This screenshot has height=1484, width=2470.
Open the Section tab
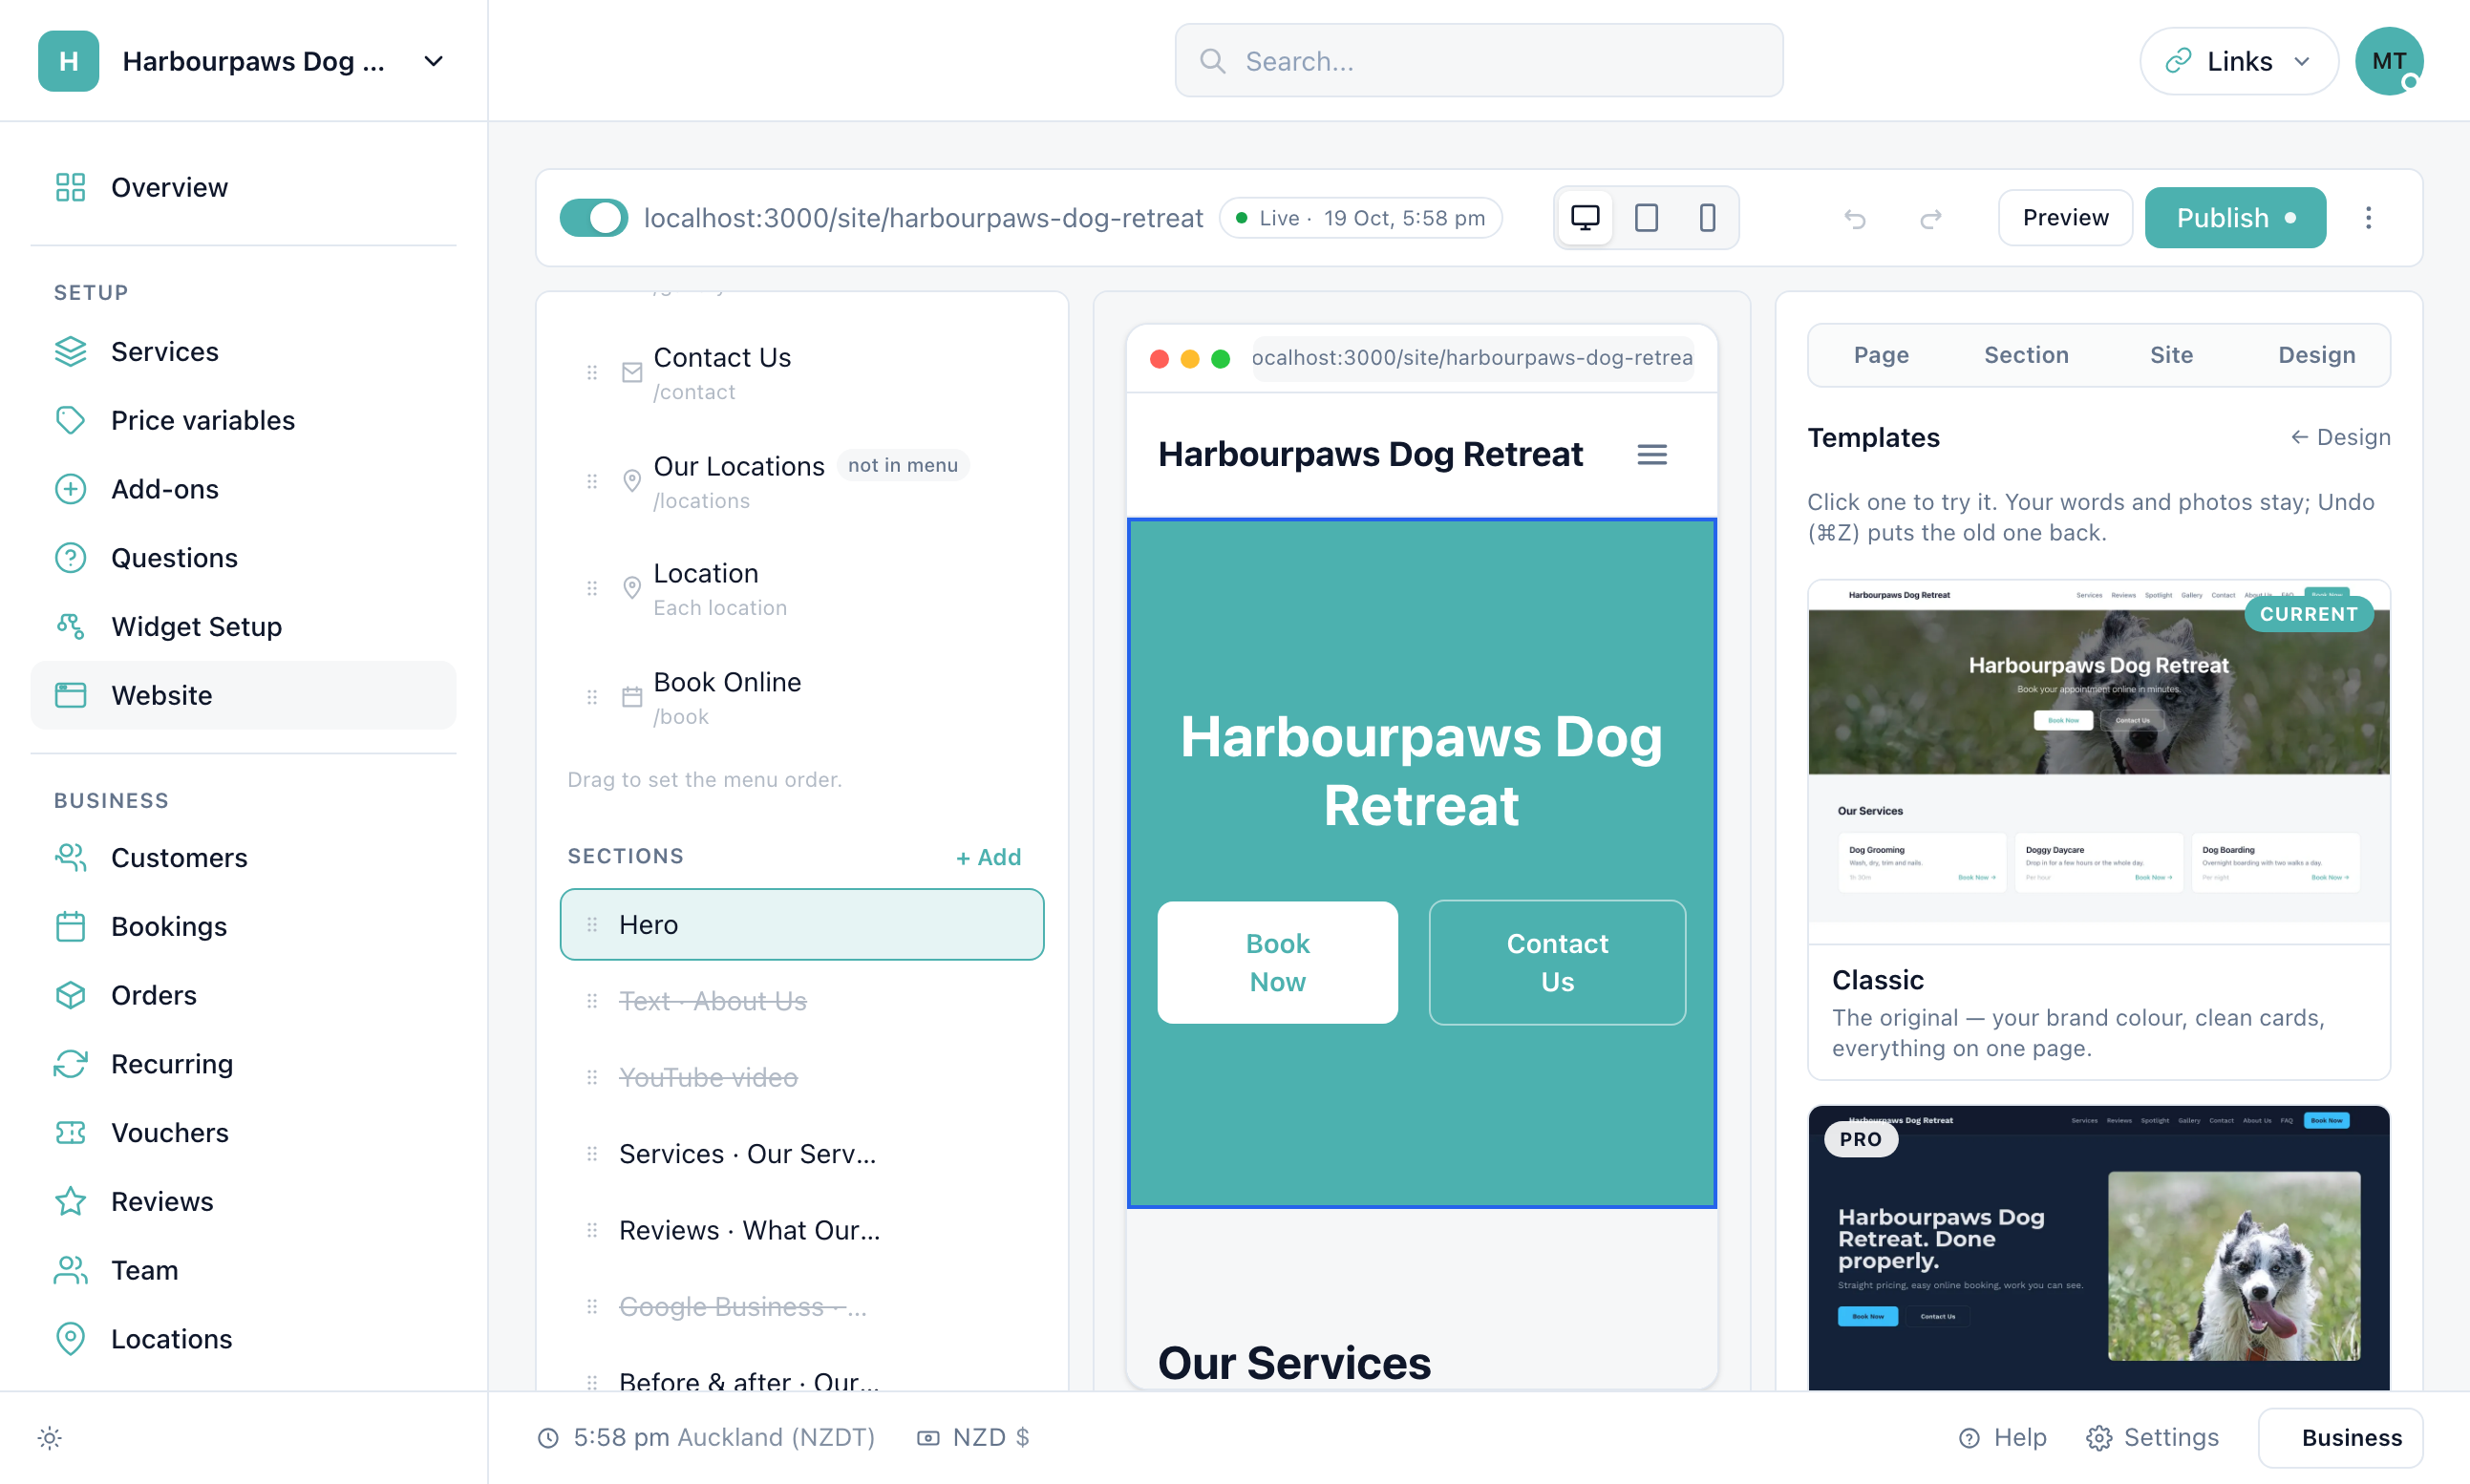2026,355
